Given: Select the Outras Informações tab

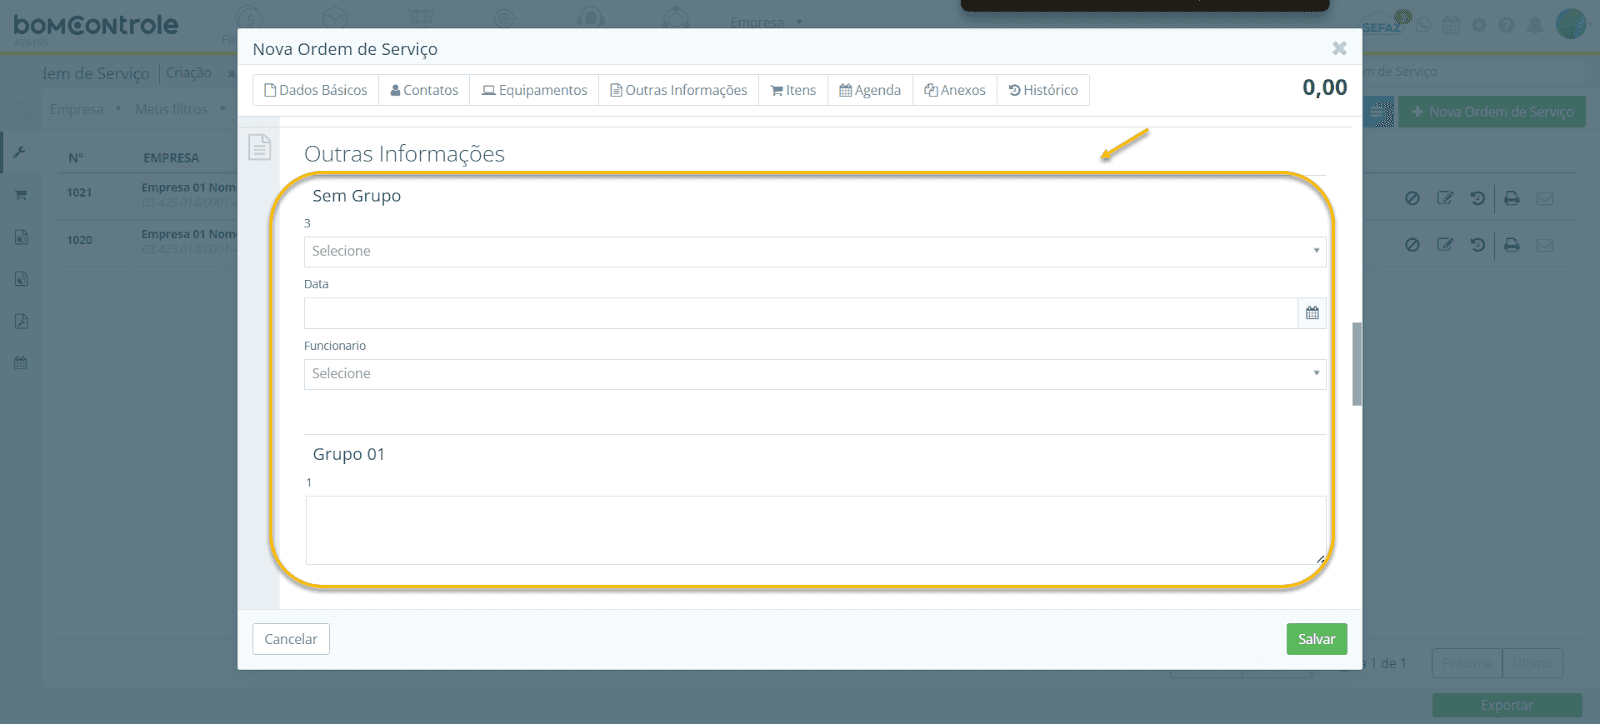Looking at the screenshot, I should pyautogui.click(x=679, y=90).
